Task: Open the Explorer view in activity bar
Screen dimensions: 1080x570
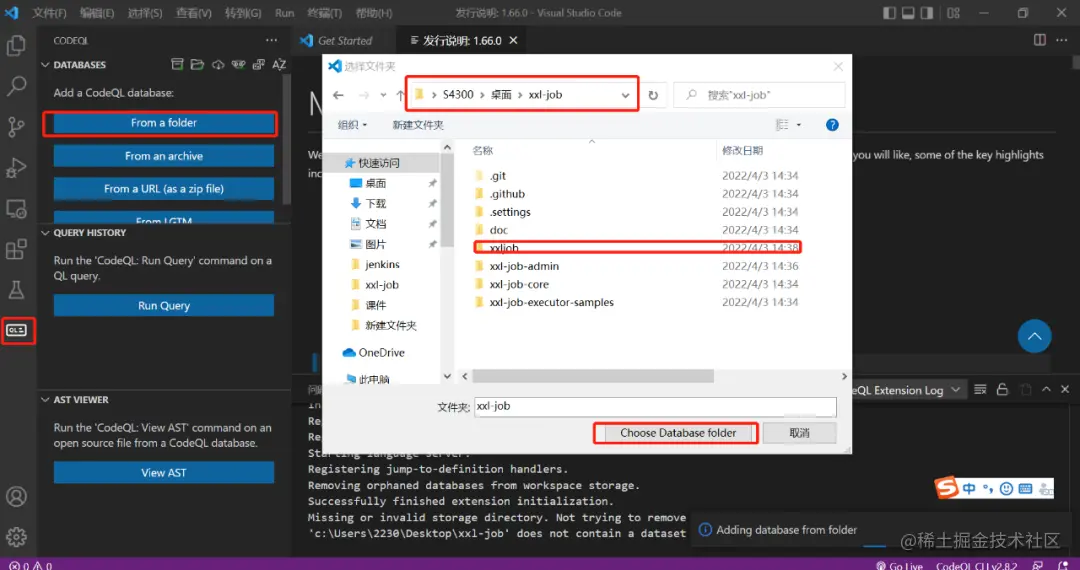Action: 16,45
